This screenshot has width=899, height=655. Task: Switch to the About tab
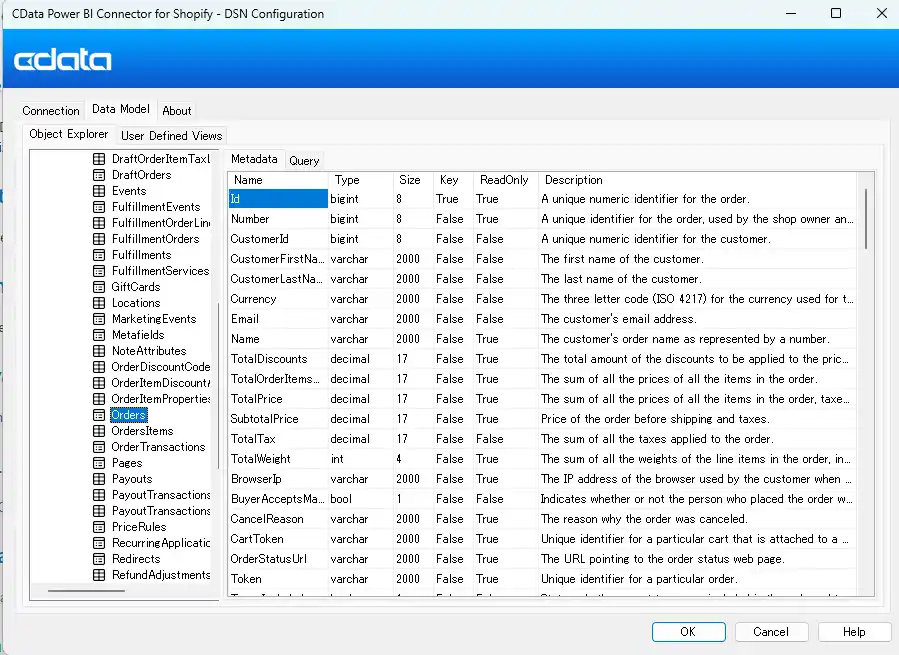[x=177, y=111]
